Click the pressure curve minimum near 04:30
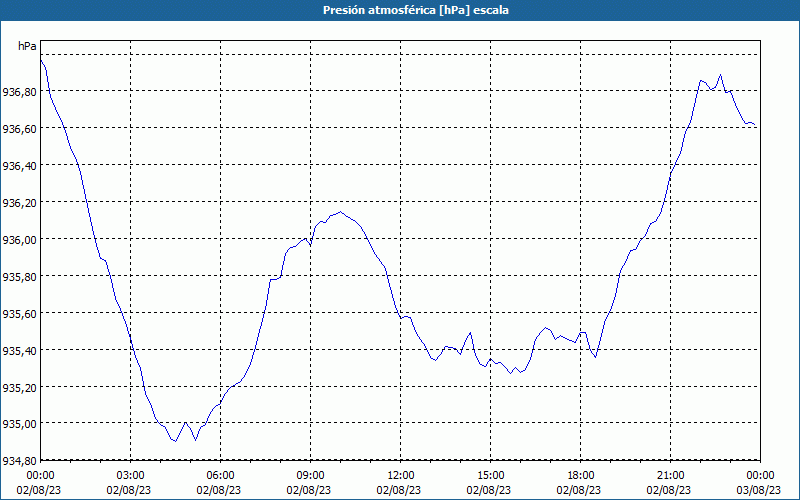The image size is (800, 500). [175, 441]
